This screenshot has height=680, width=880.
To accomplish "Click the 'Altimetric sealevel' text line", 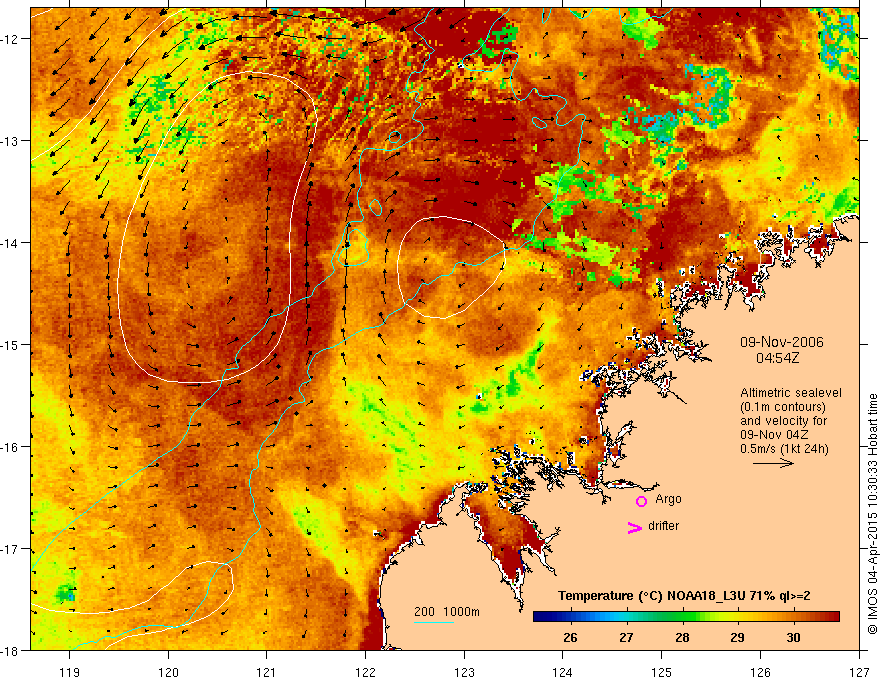I will [x=791, y=393].
